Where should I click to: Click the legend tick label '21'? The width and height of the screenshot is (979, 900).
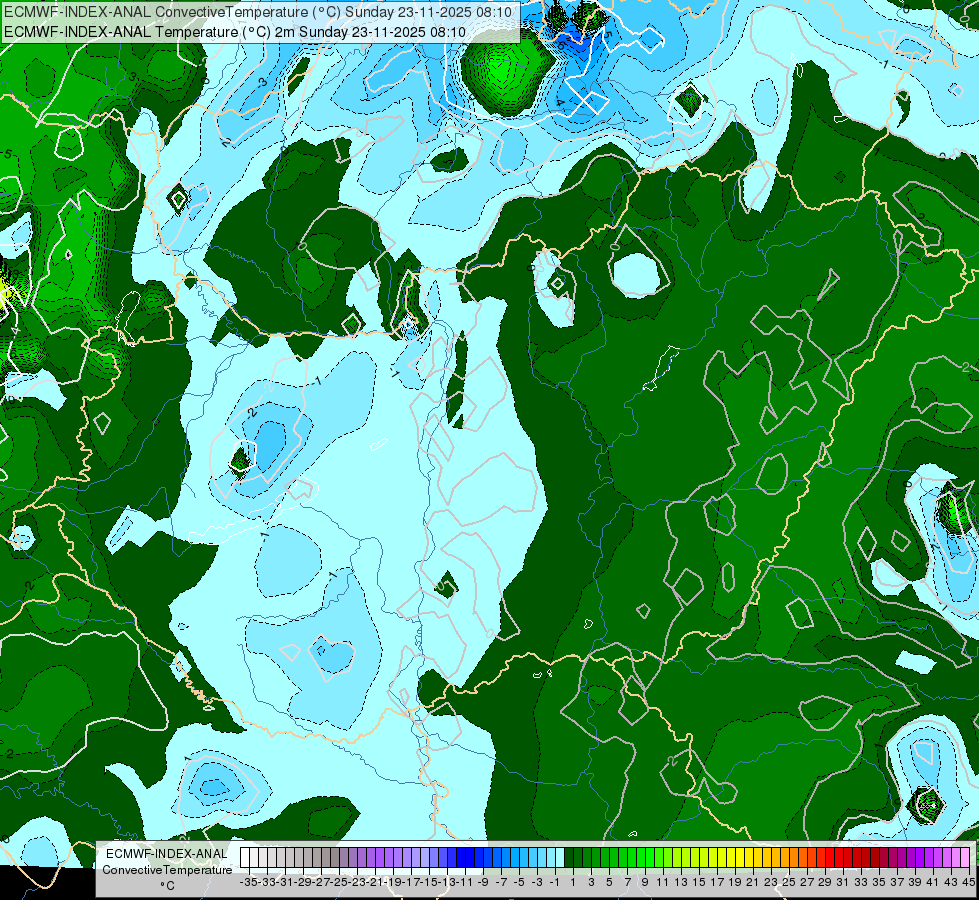click(752, 882)
